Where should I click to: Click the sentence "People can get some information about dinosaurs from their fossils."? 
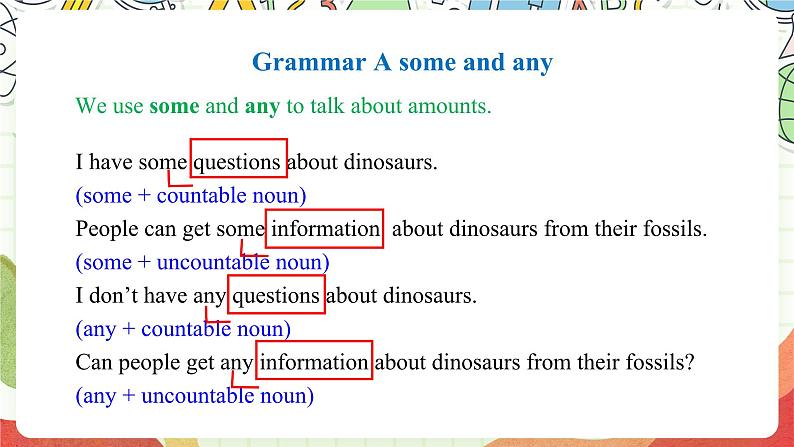click(x=391, y=229)
